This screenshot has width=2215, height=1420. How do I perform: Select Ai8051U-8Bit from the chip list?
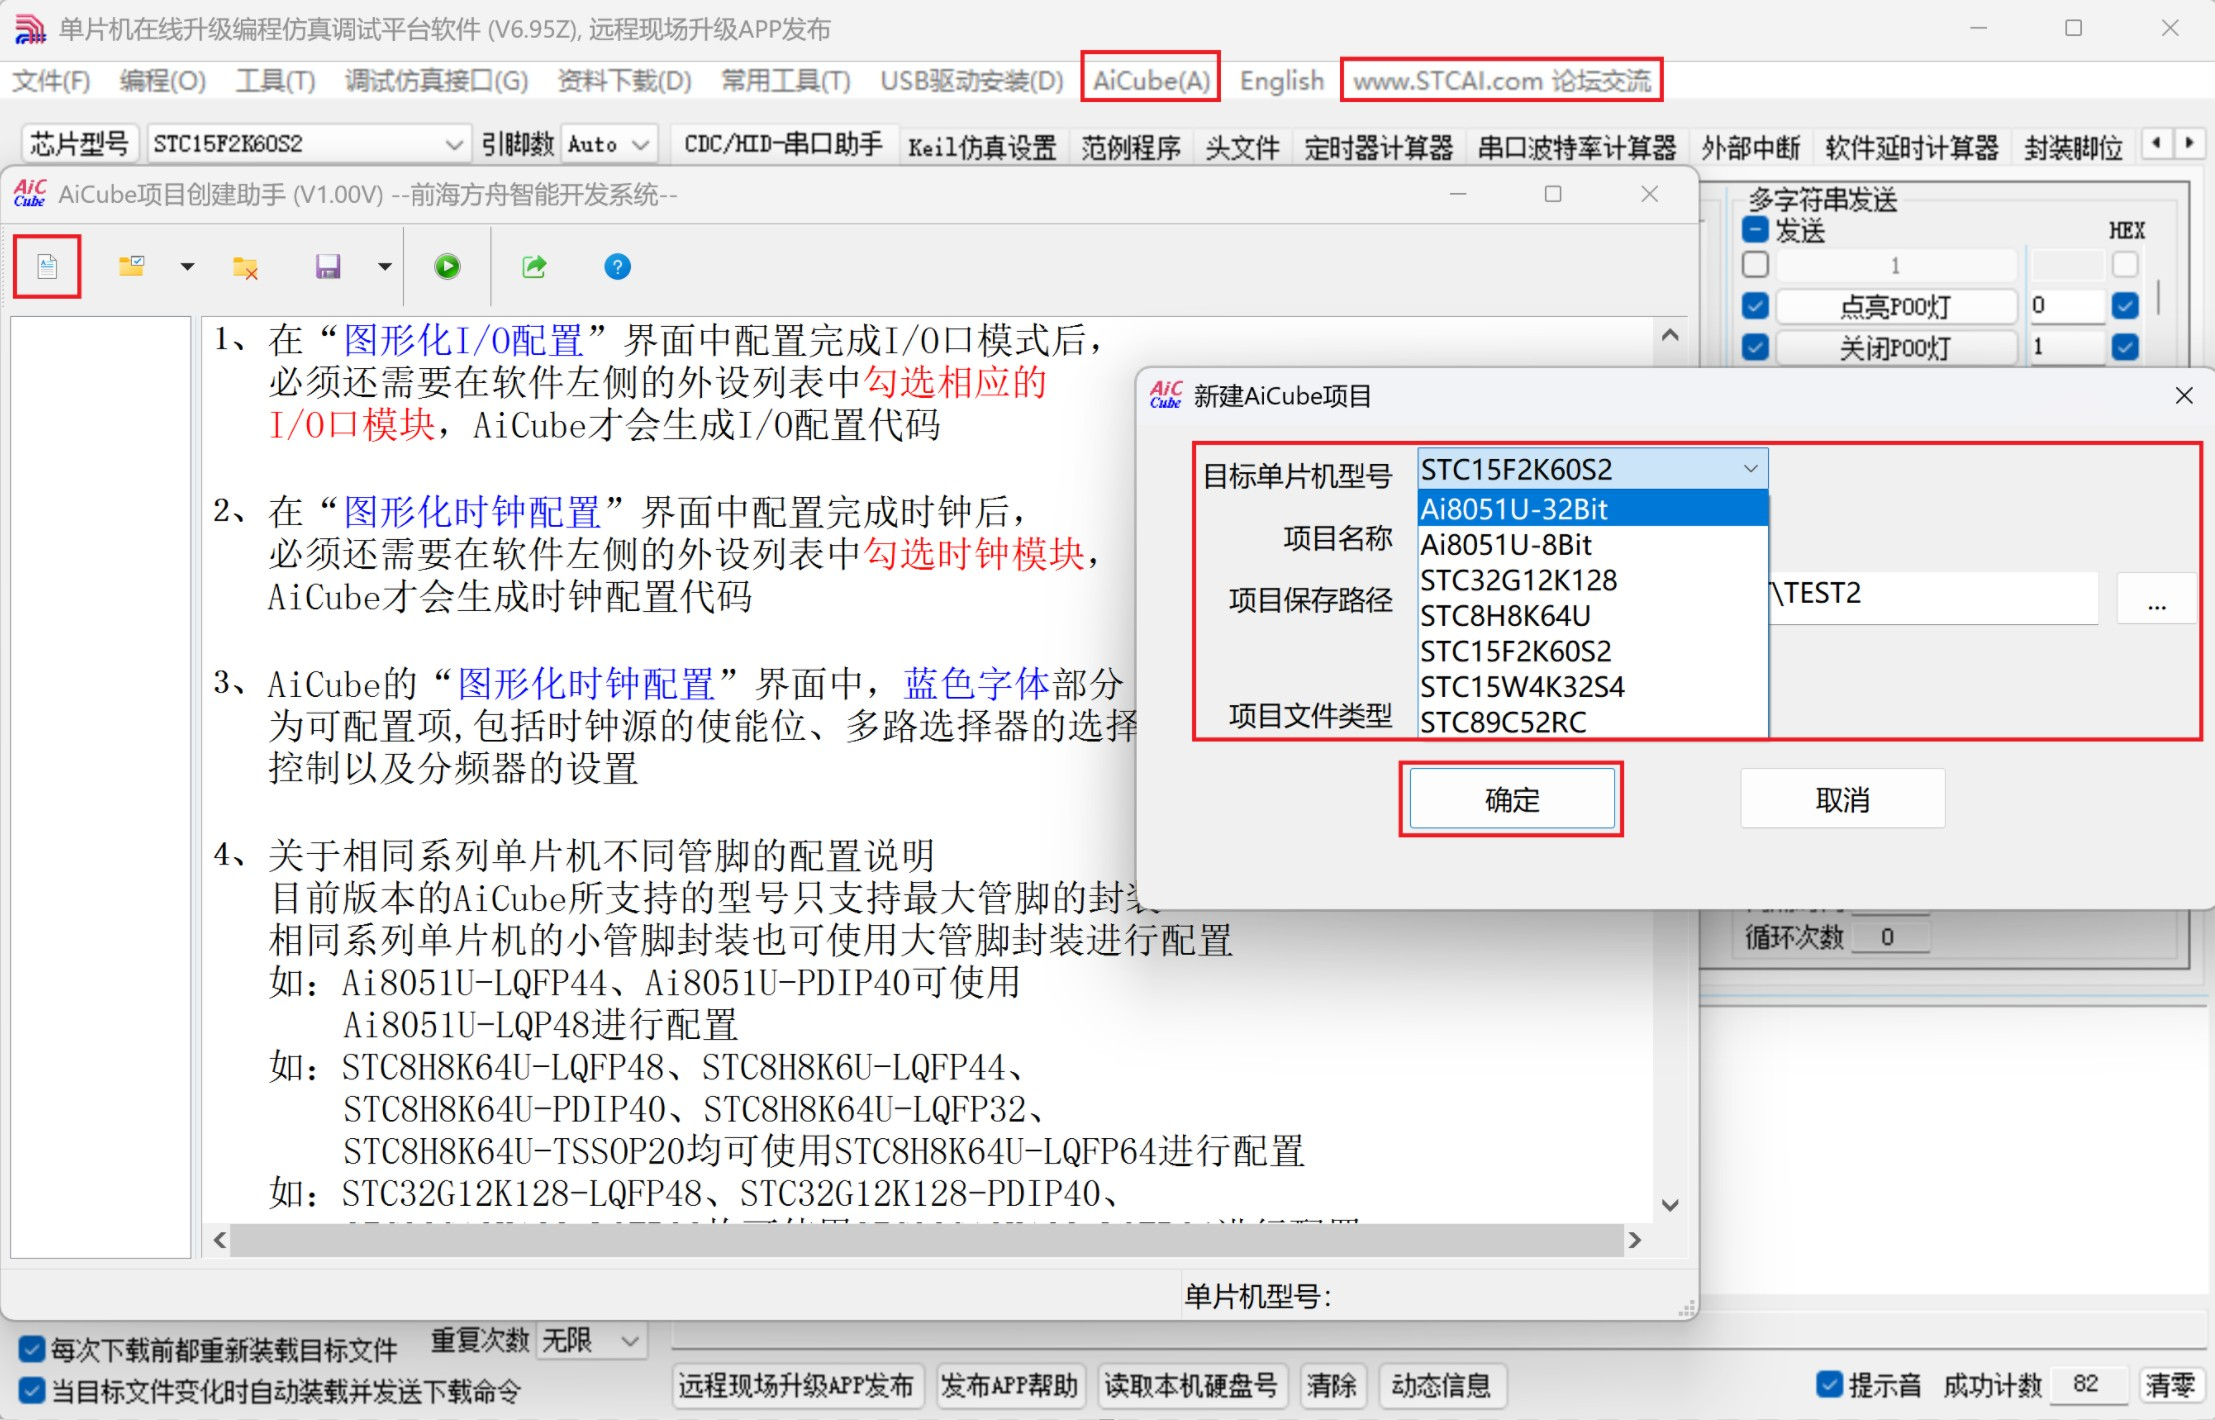[1506, 545]
